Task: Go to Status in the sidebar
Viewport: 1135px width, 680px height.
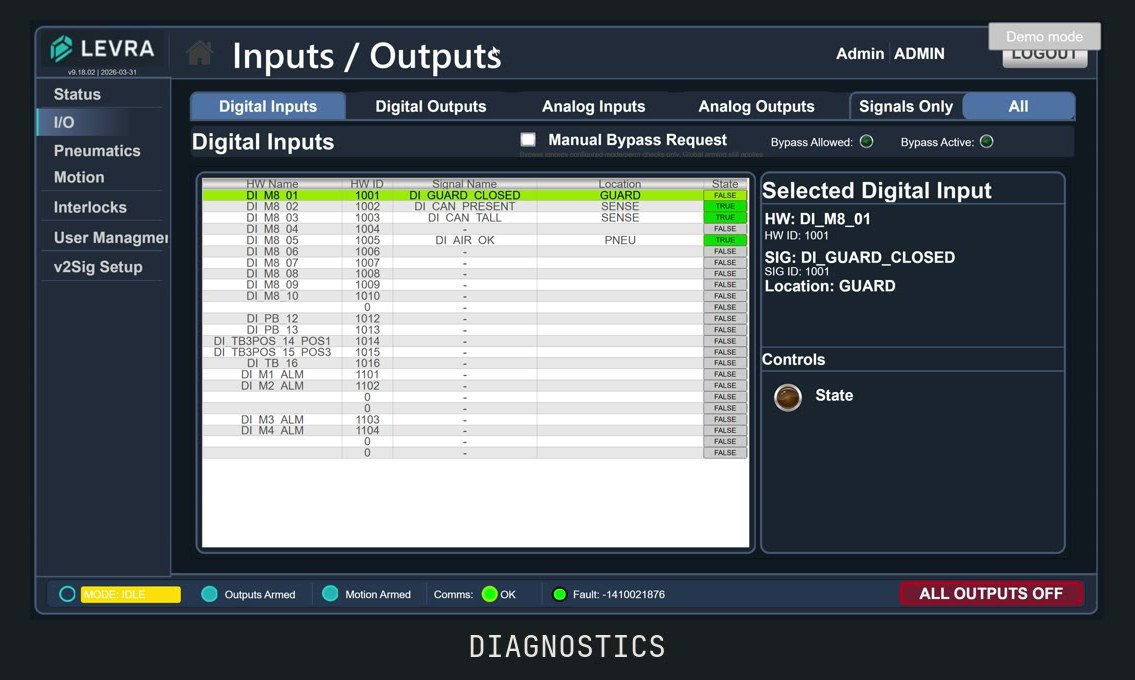Action: pyautogui.click(x=77, y=94)
